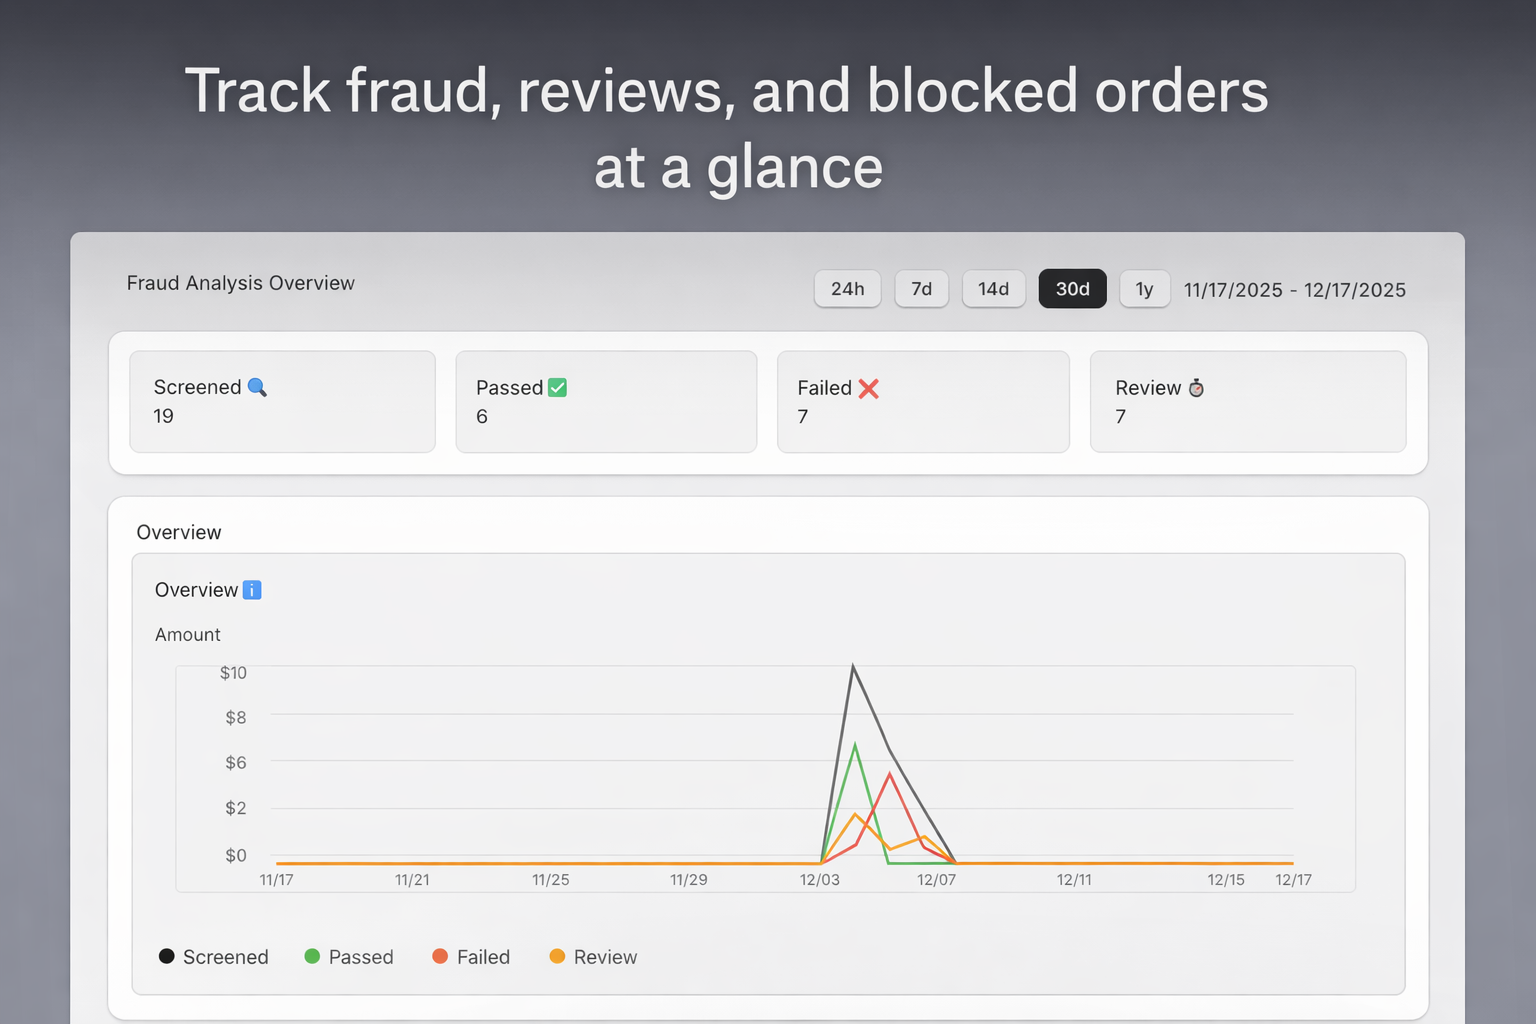This screenshot has height=1024, width=1536.
Task: Select the 1y time range tab
Action: click(x=1144, y=289)
